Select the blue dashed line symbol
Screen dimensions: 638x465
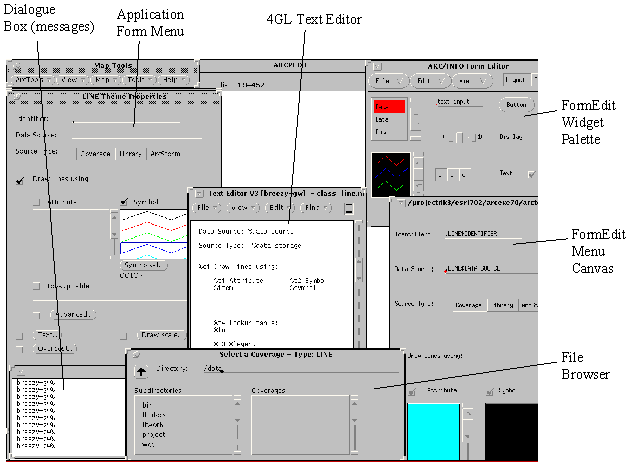pyautogui.click(x=154, y=248)
